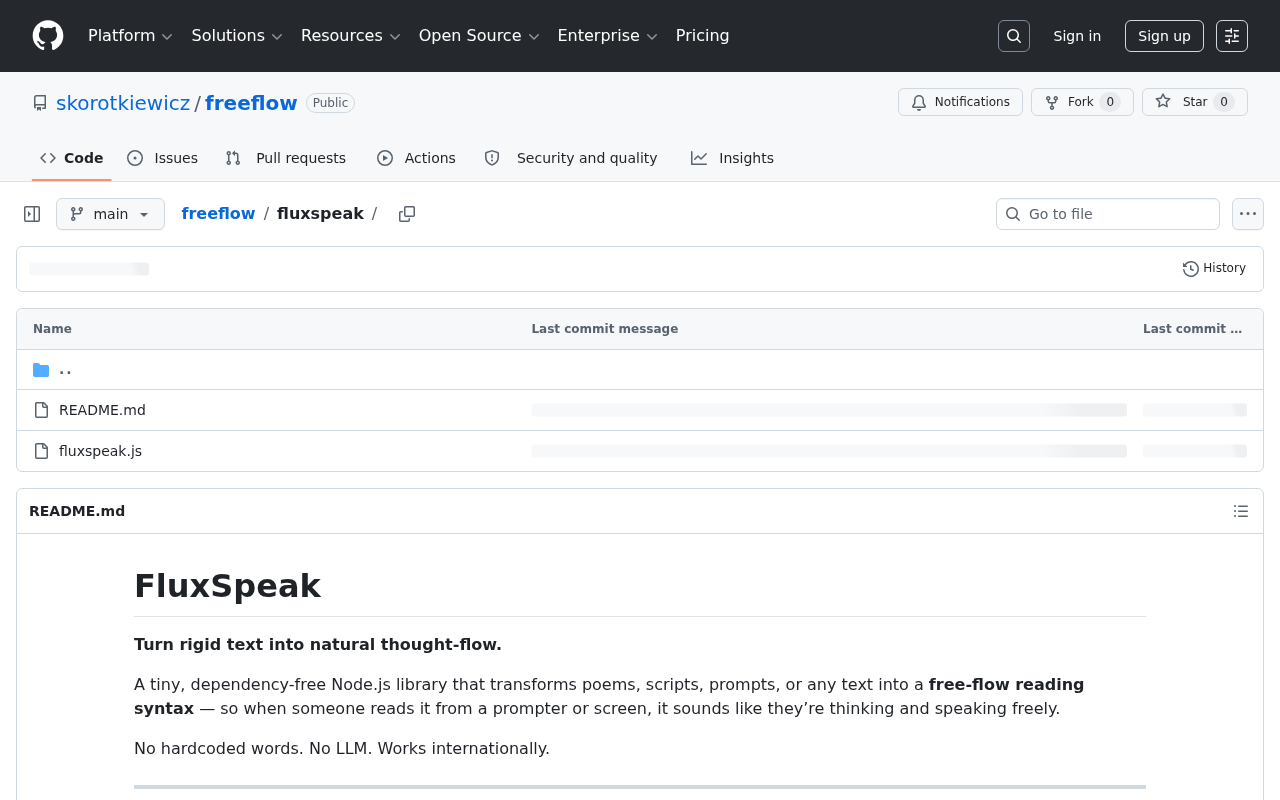Expand the Open Source menu
The image size is (1280, 800).
(479, 36)
